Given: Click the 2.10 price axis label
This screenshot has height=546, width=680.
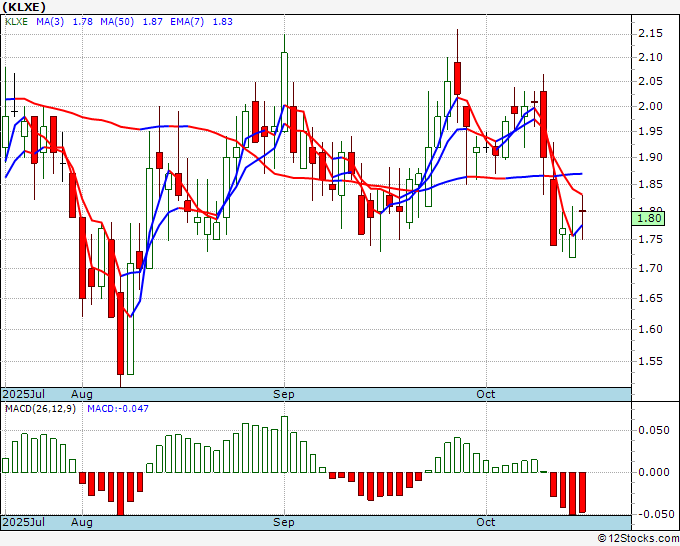Looking at the screenshot, I should coord(651,57).
